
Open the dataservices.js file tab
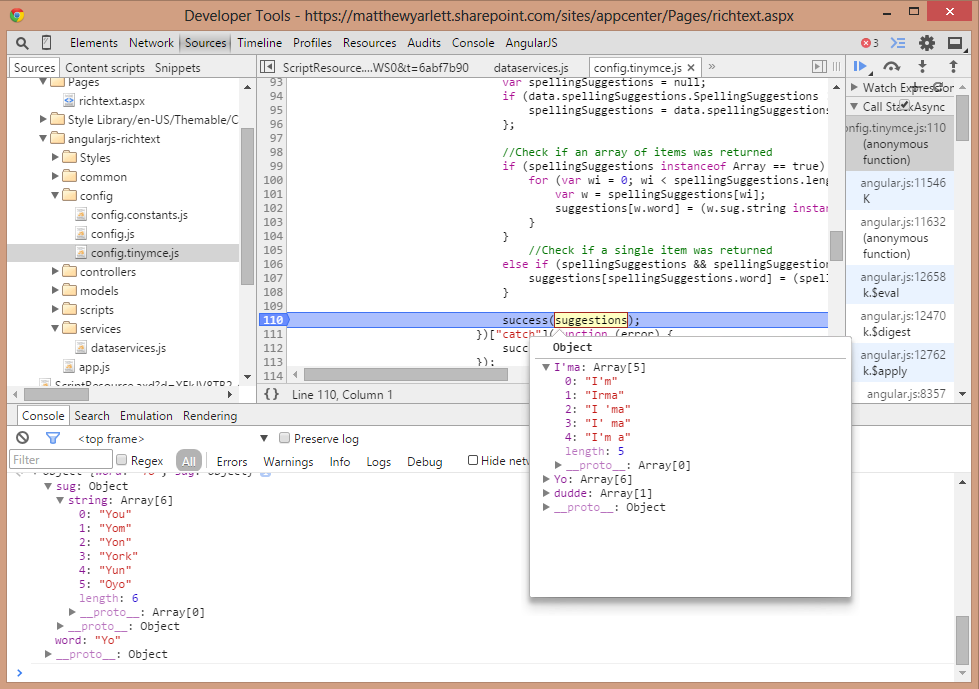coord(530,67)
